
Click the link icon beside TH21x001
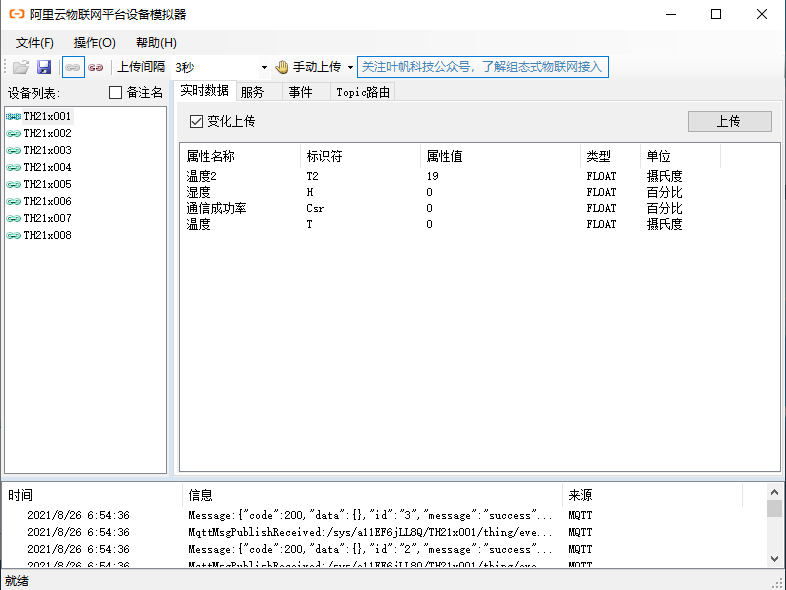pos(14,116)
